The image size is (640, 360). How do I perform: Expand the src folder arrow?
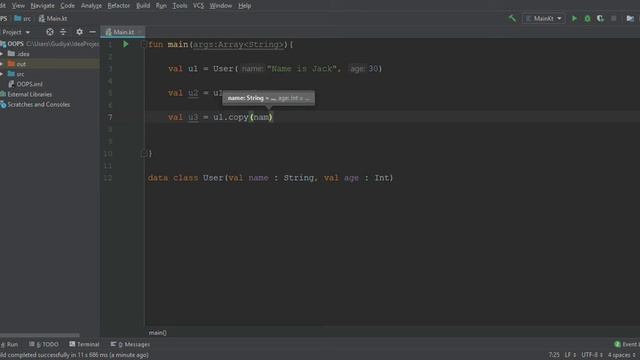[2, 74]
